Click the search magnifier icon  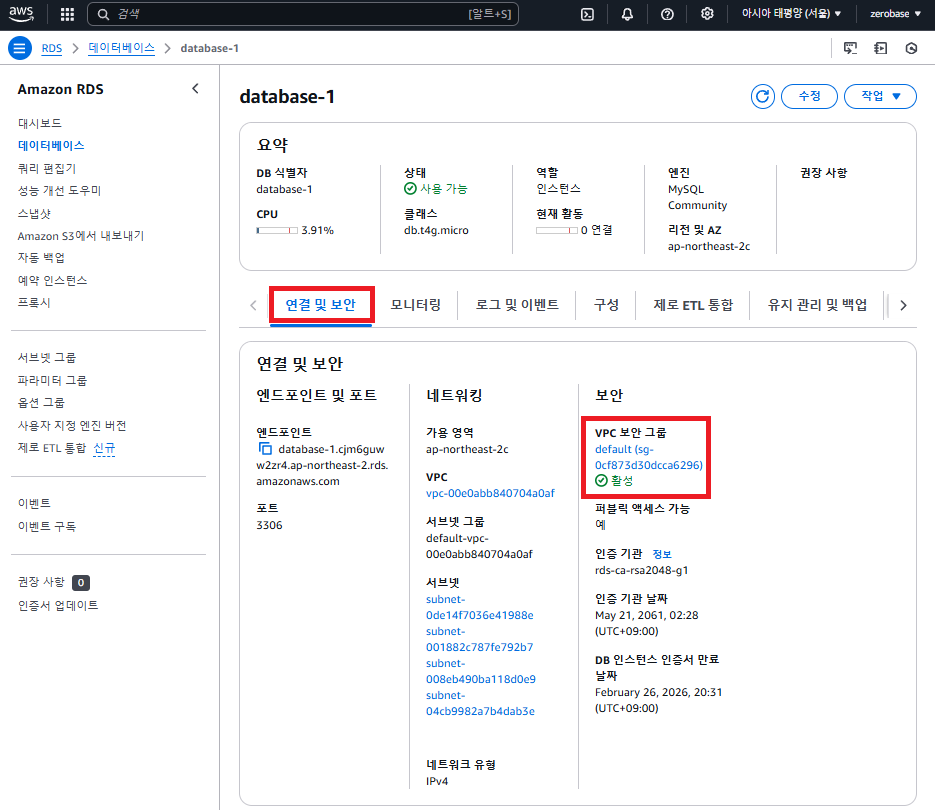pyautogui.click(x=103, y=14)
